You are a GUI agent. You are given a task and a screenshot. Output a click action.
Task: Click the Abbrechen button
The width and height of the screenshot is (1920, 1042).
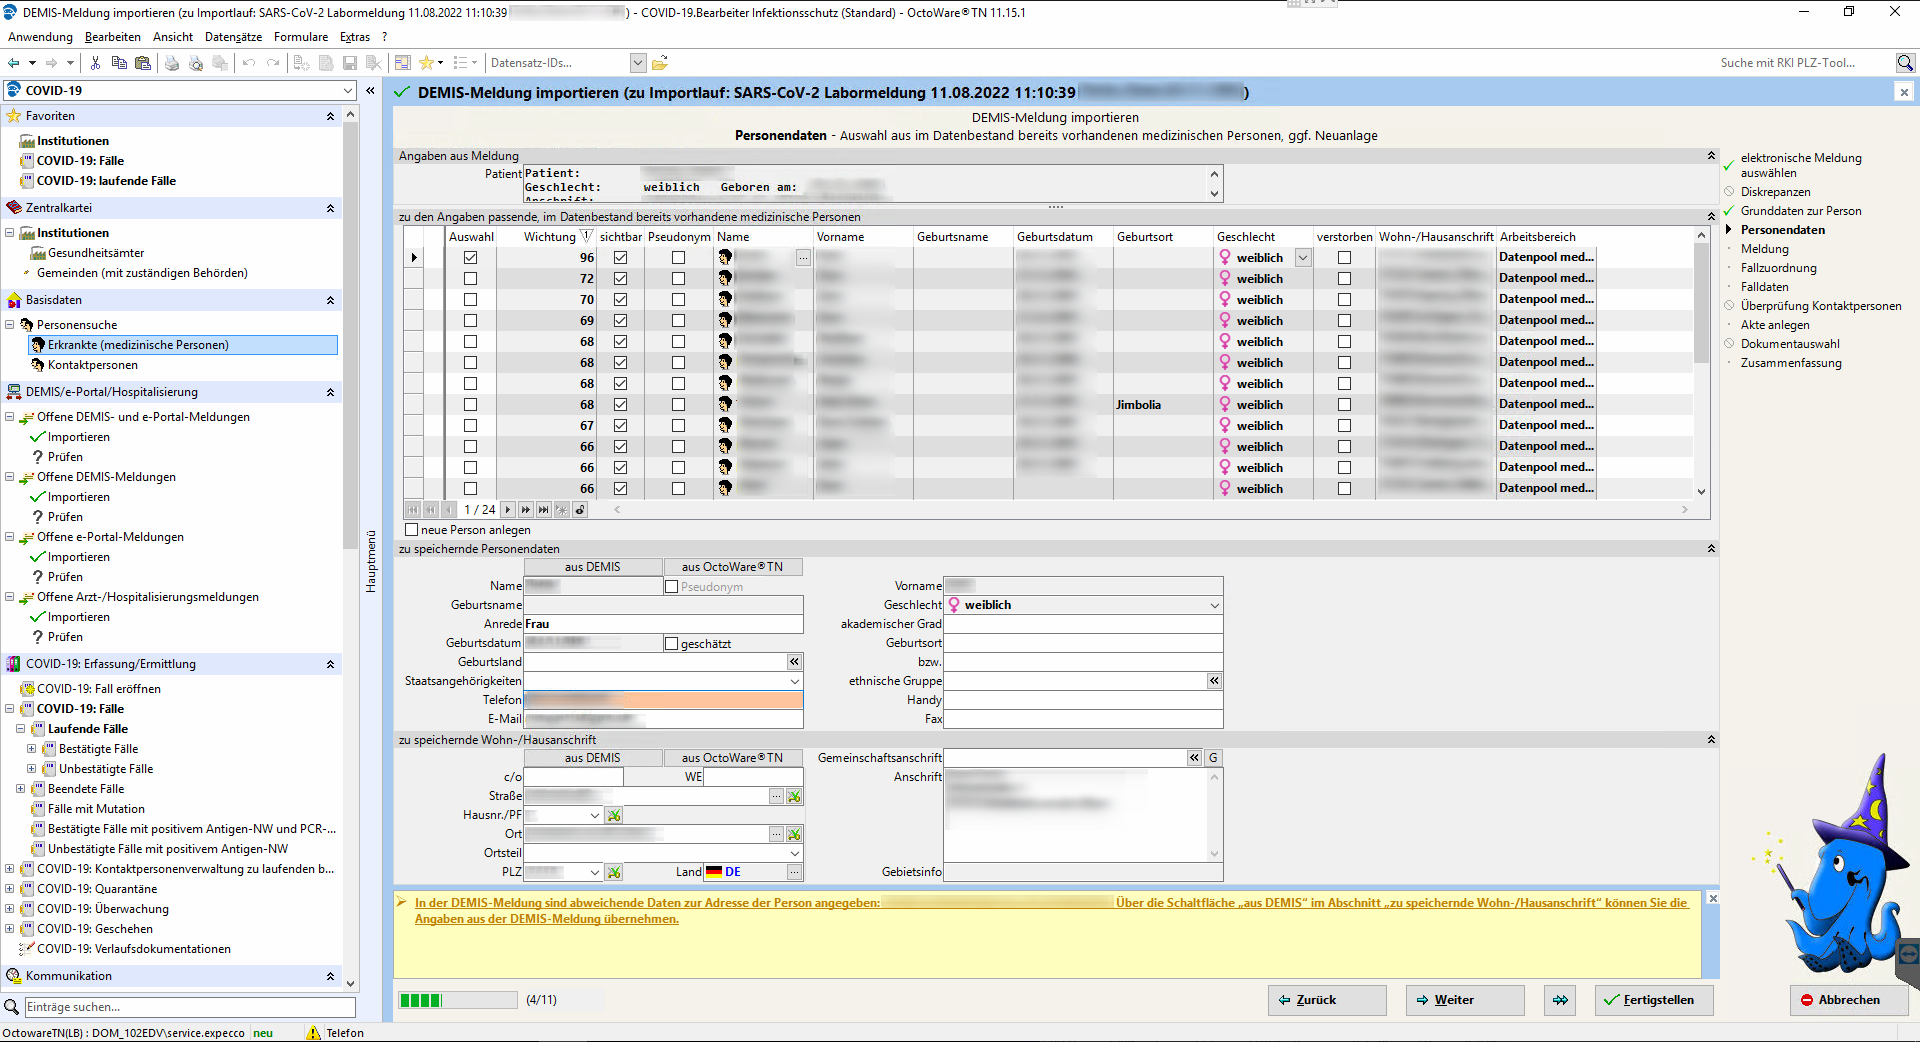(1848, 1000)
